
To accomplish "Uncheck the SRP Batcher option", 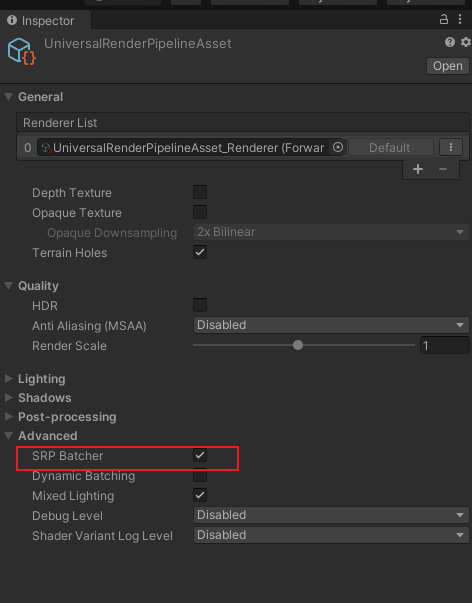I will coord(200,455).
